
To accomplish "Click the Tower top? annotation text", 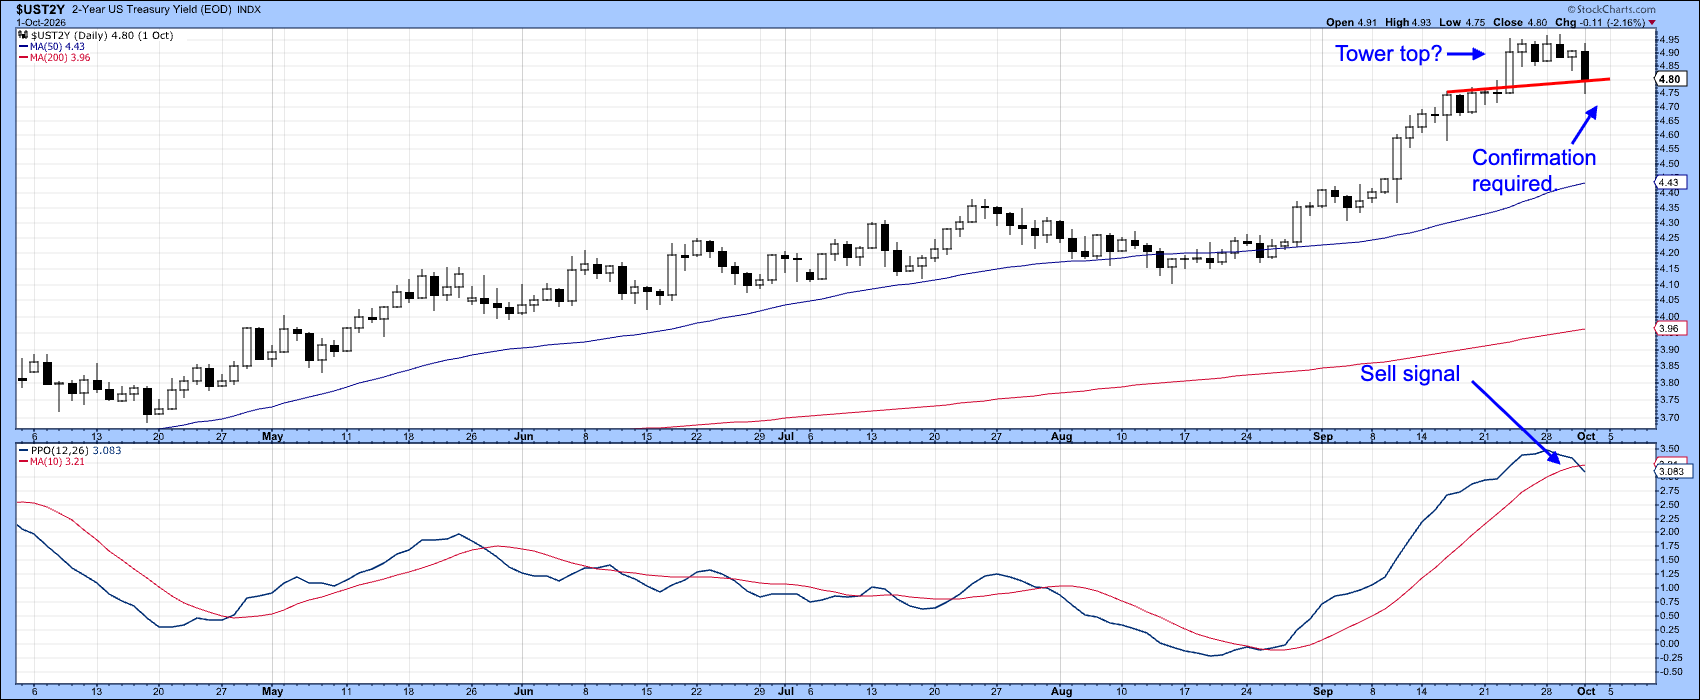I will [x=1387, y=54].
